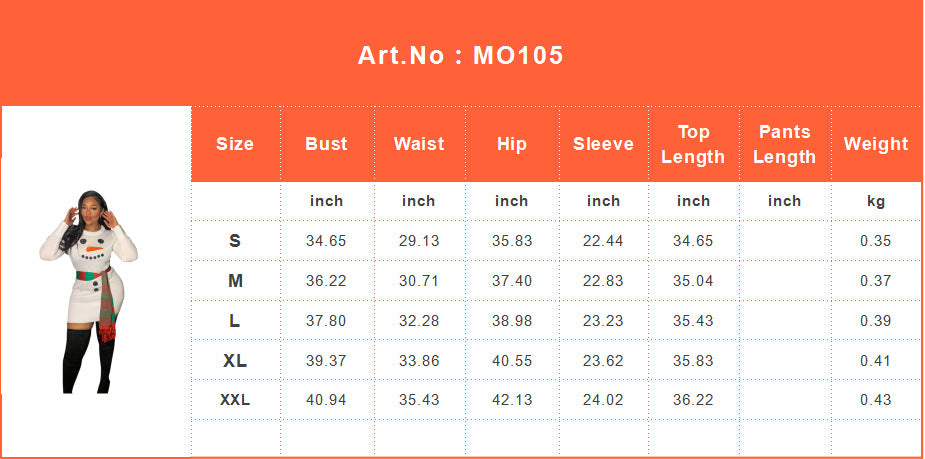Select the M size row label
This screenshot has width=925, height=459.
(235, 281)
